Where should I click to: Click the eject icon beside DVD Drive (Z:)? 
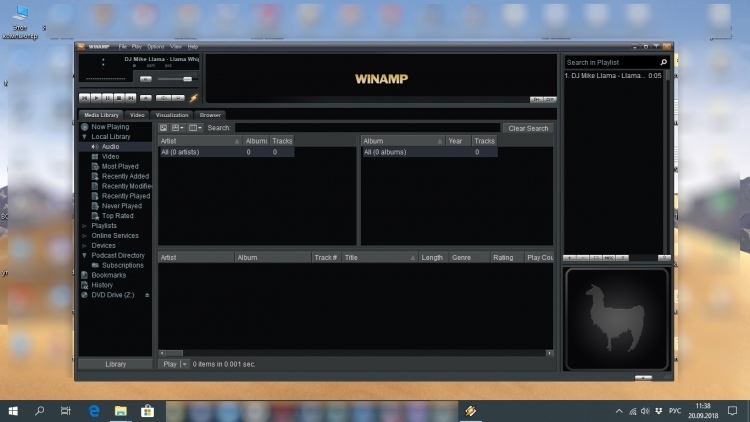click(x=147, y=295)
